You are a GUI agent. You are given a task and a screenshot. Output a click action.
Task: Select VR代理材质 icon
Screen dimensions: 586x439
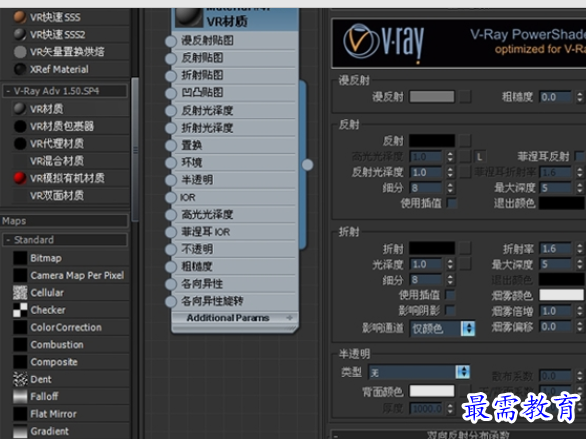coord(20,143)
